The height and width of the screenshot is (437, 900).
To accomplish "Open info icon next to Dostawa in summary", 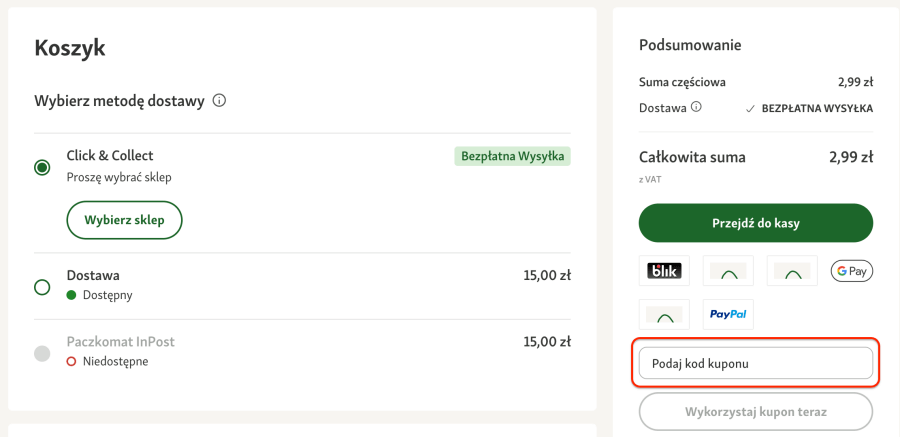I will [x=696, y=108].
